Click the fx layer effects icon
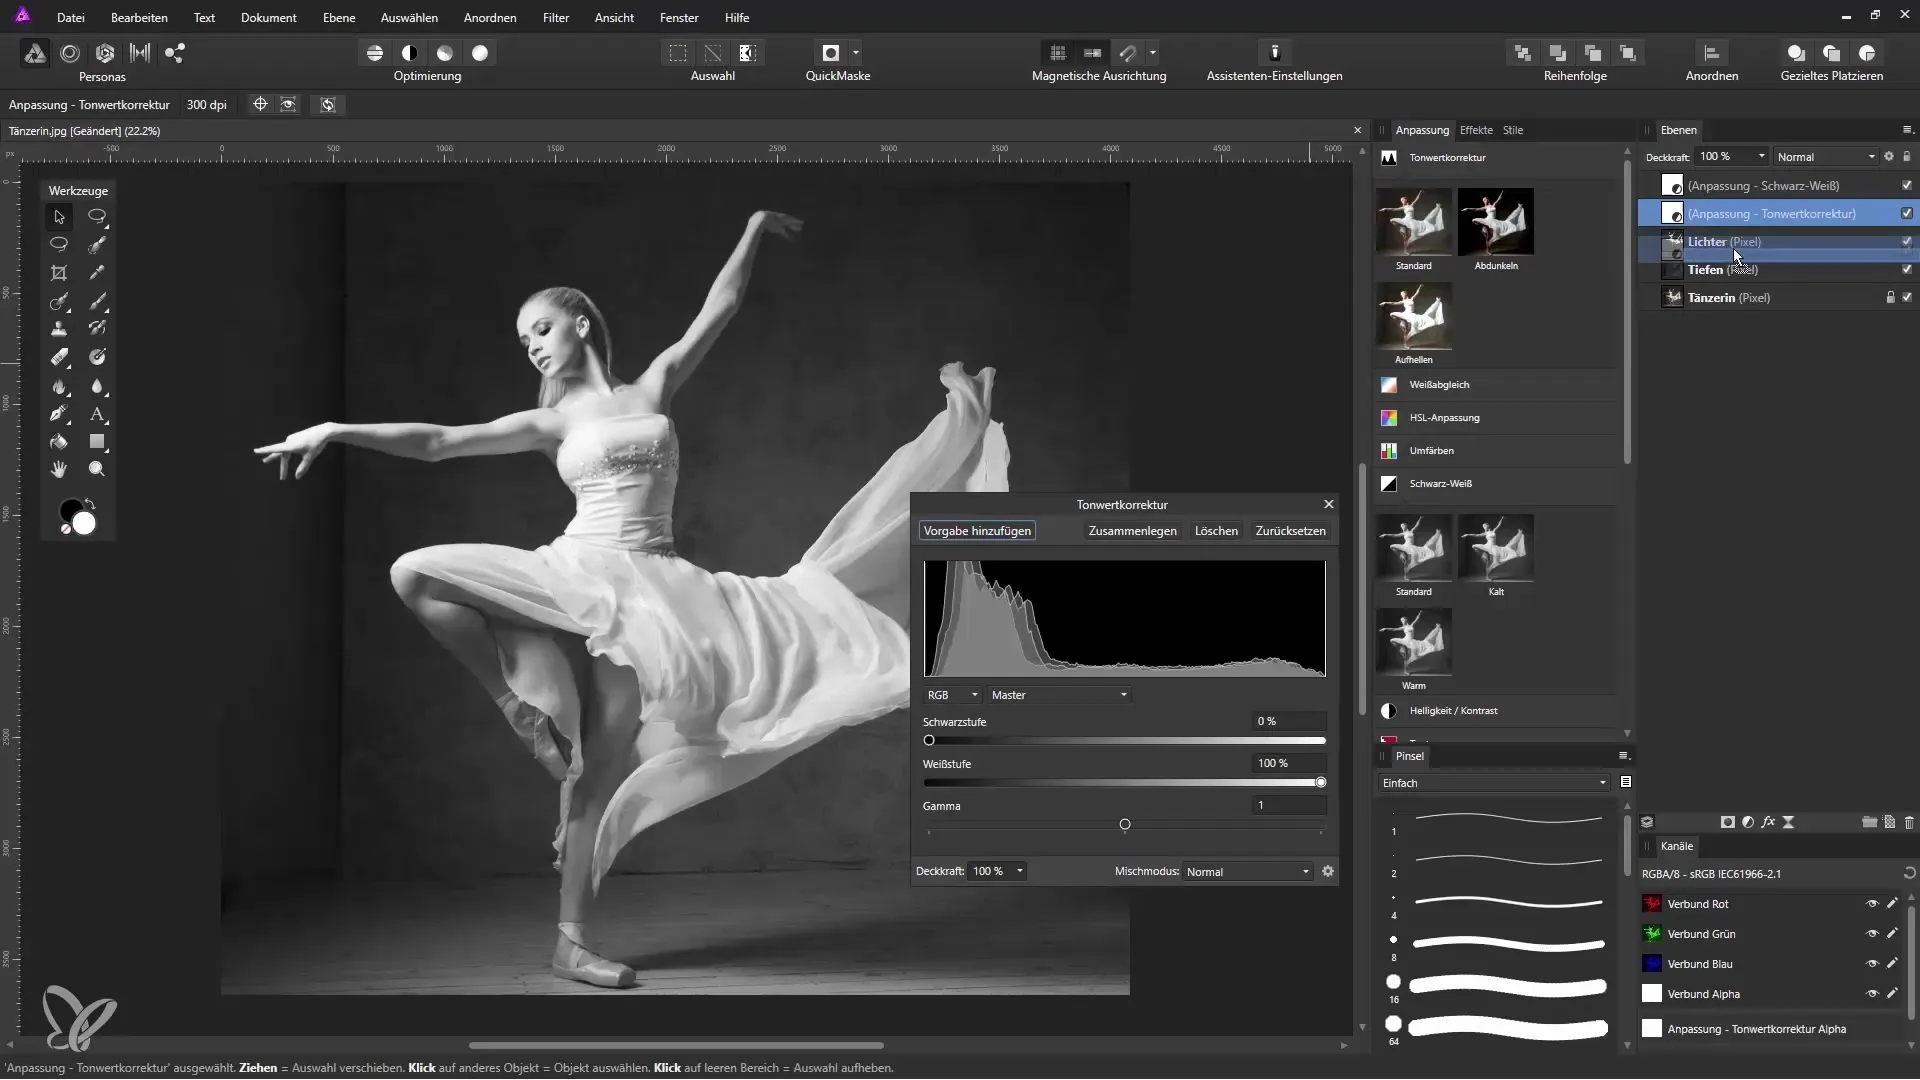 click(x=1768, y=822)
